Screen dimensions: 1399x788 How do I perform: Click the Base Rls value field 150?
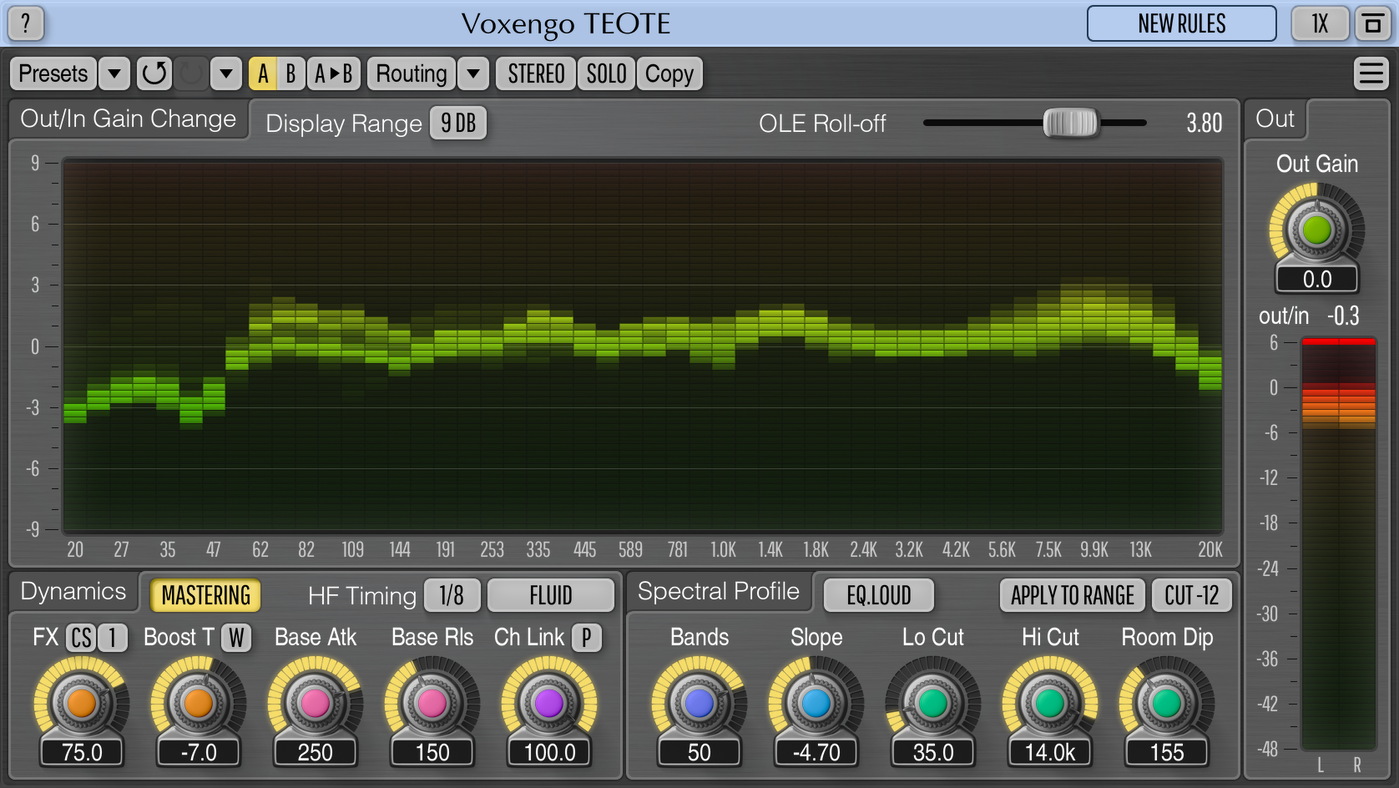point(432,752)
